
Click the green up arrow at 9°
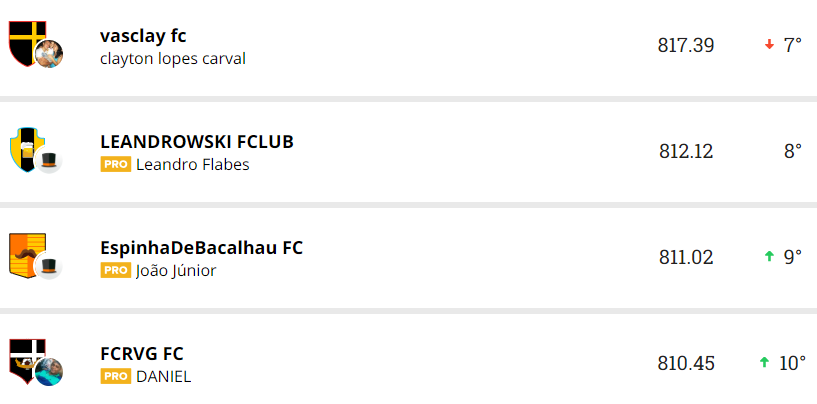pyautogui.click(x=769, y=257)
